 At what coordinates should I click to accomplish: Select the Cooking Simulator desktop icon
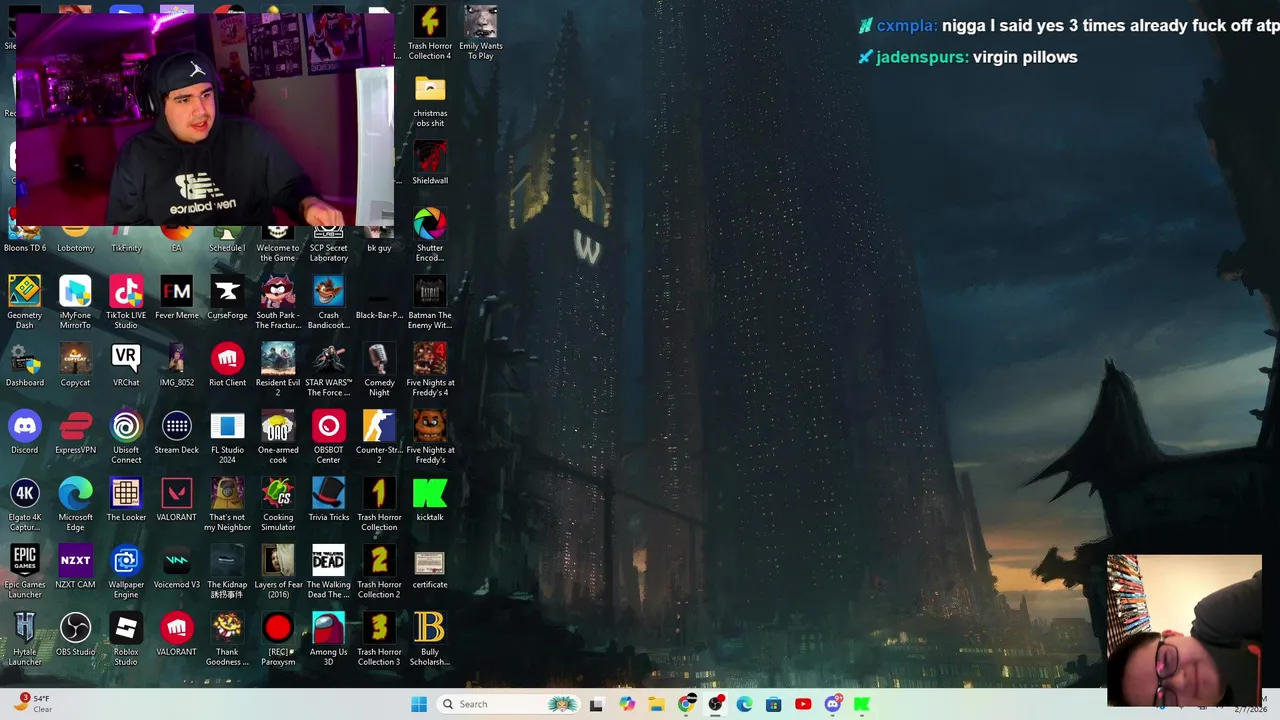click(x=278, y=504)
